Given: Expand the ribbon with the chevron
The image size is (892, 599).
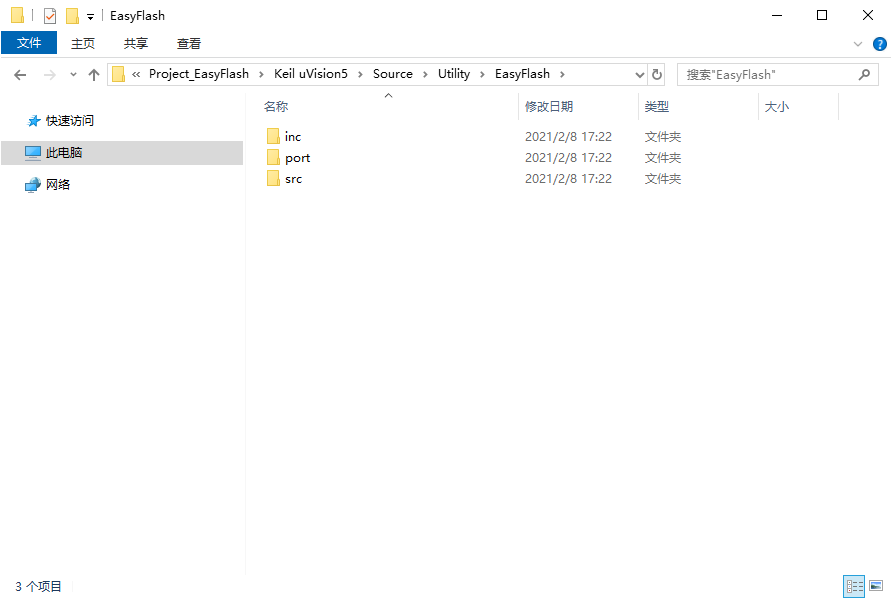Looking at the screenshot, I should [x=858, y=44].
